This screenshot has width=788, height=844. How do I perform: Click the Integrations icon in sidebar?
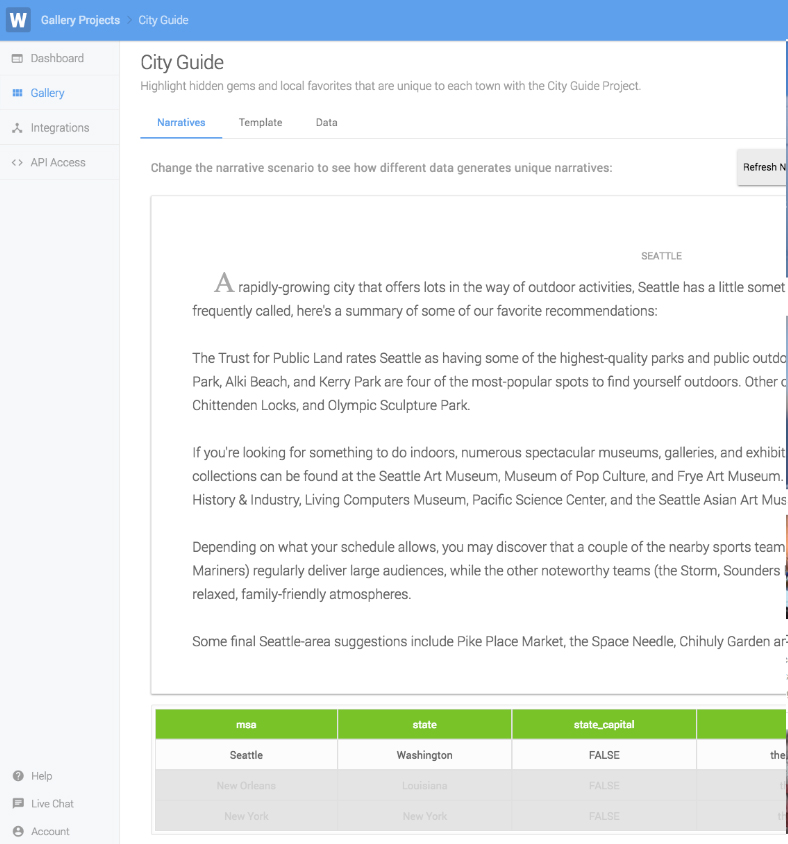click(17, 128)
